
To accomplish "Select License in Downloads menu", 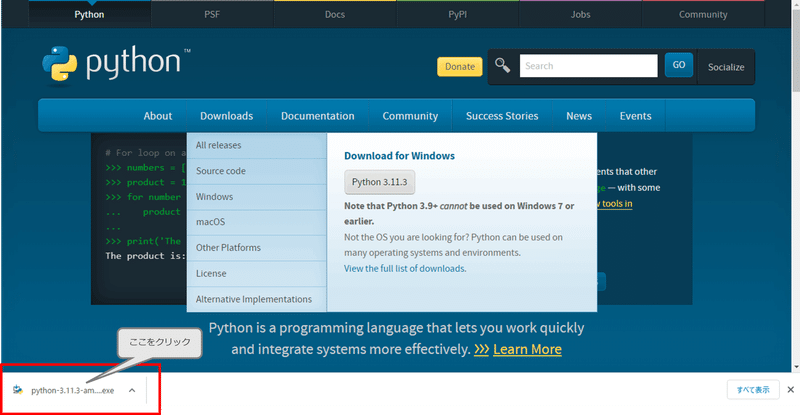I will 257,274.
